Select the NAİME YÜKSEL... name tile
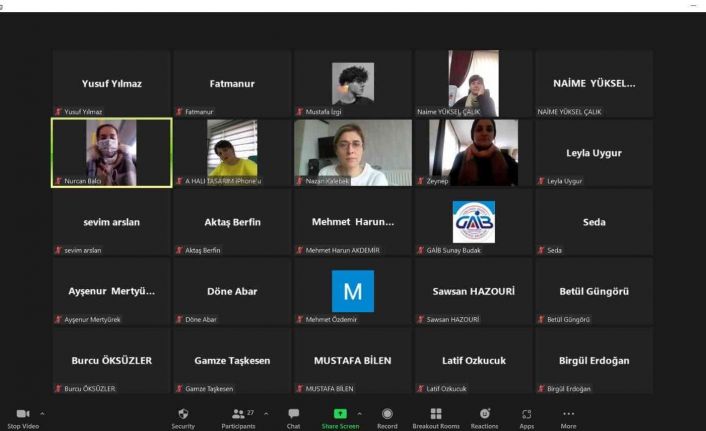Image resolution: width=706 pixels, height=431 pixels. [594, 83]
